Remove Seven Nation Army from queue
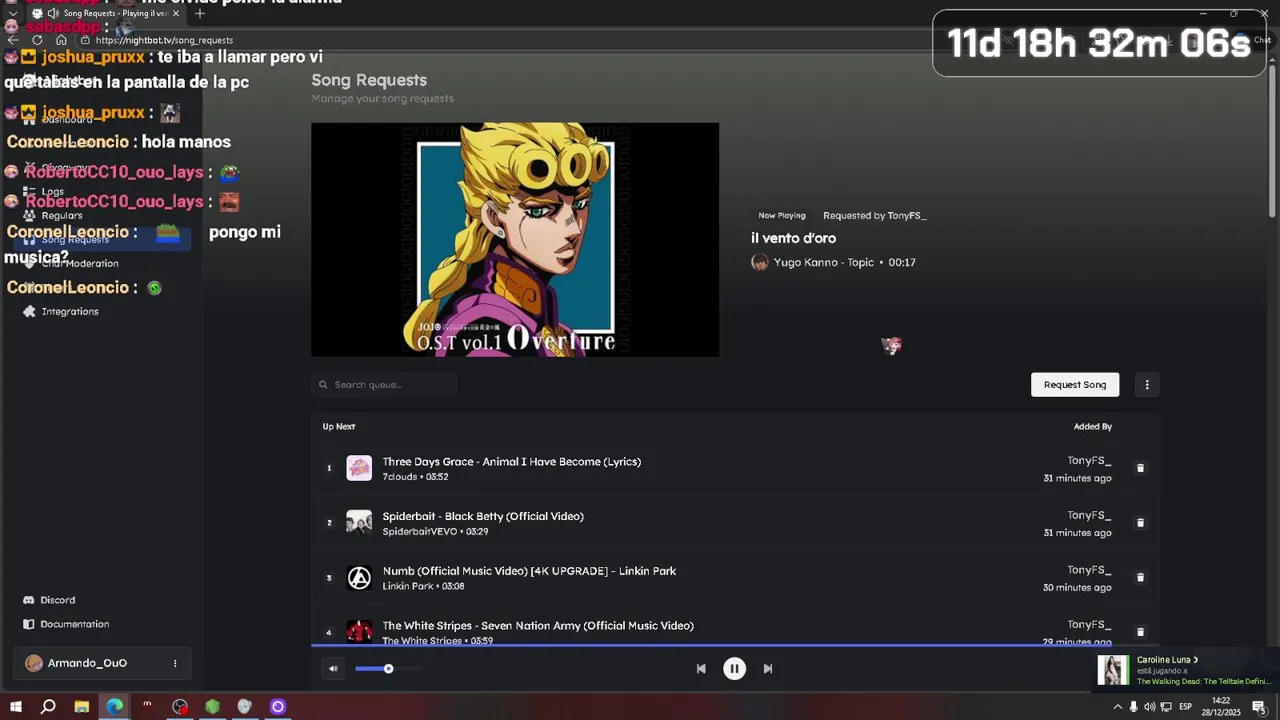Image resolution: width=1280 pixels, height=720 pixels. [x=1140, y=632]
